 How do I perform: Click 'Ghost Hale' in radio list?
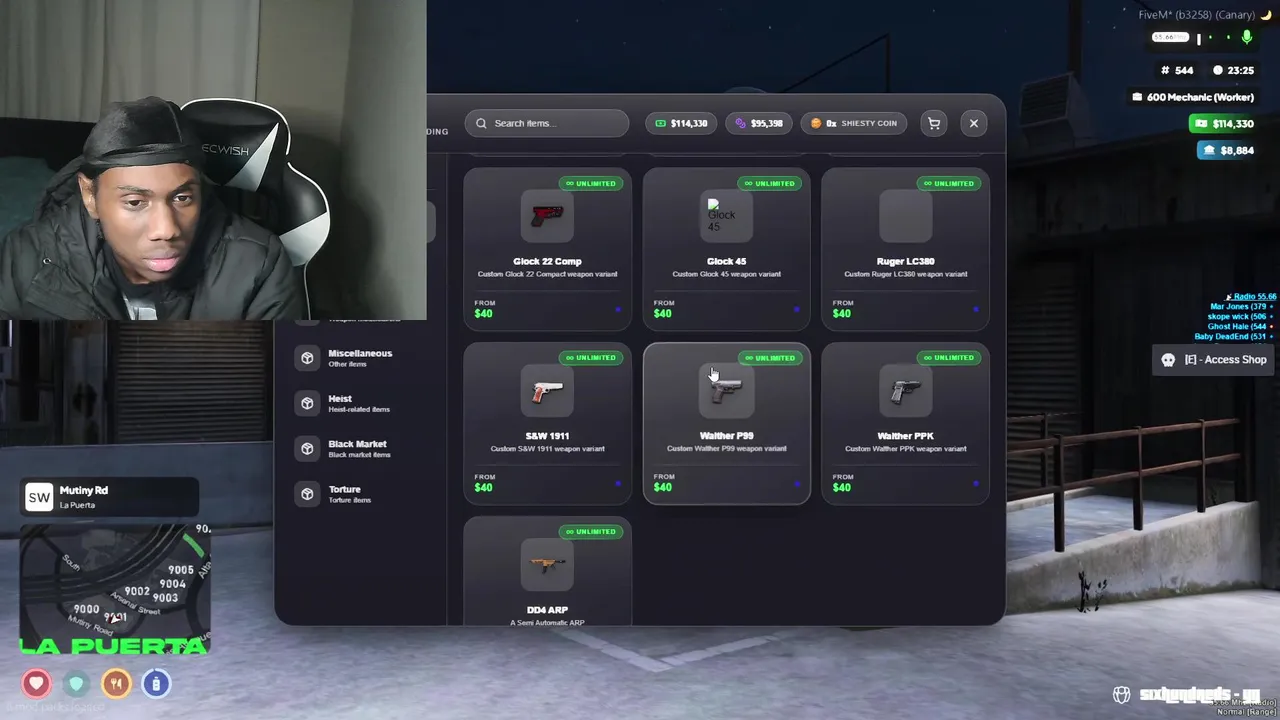click(1237, 326)
